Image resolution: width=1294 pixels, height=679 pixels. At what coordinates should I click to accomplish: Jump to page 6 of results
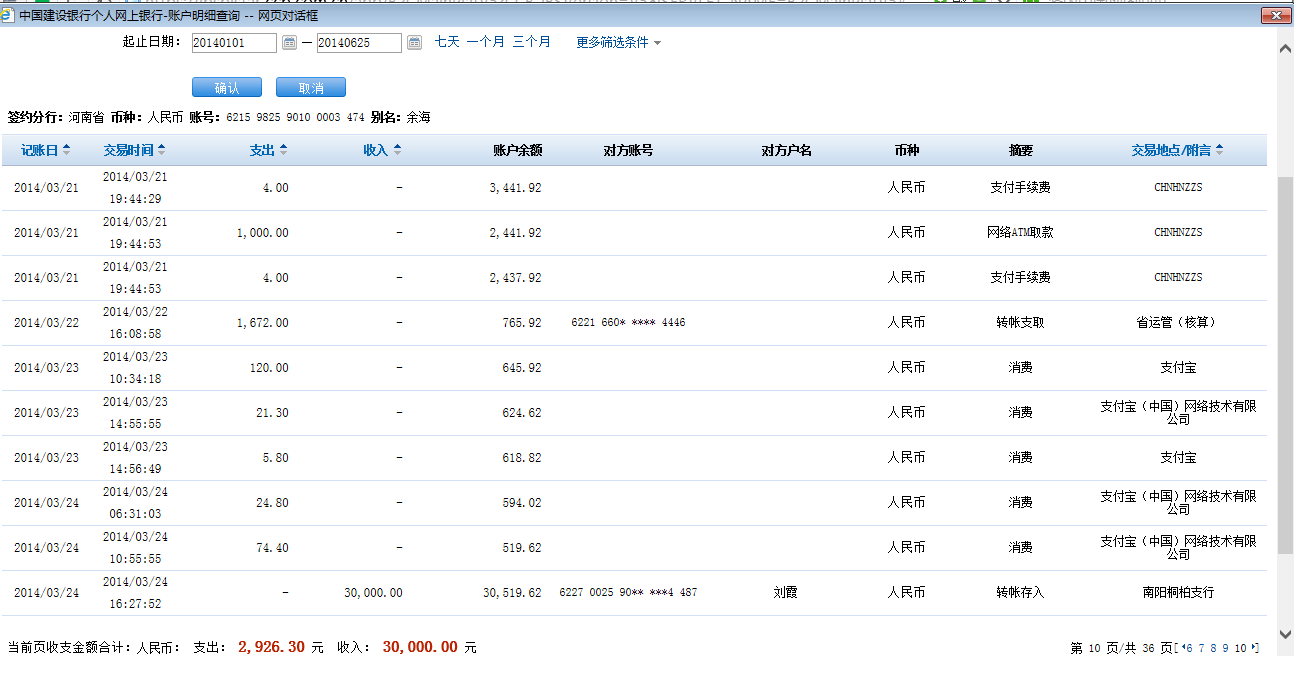point(1188,648)
